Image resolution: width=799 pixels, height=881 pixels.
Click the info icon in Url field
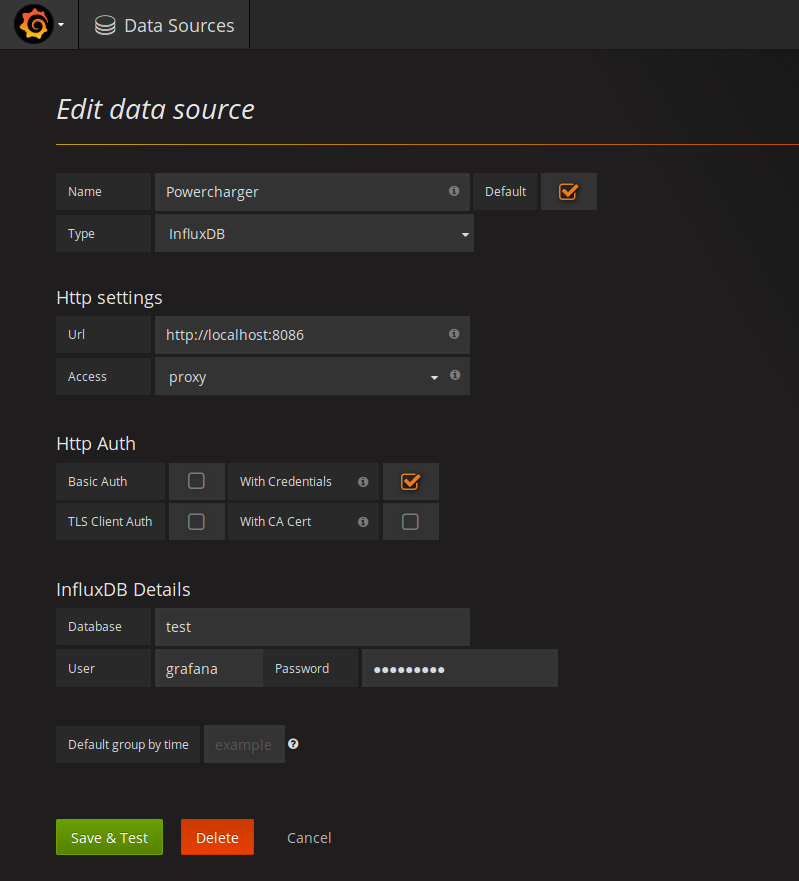(454, 334)
